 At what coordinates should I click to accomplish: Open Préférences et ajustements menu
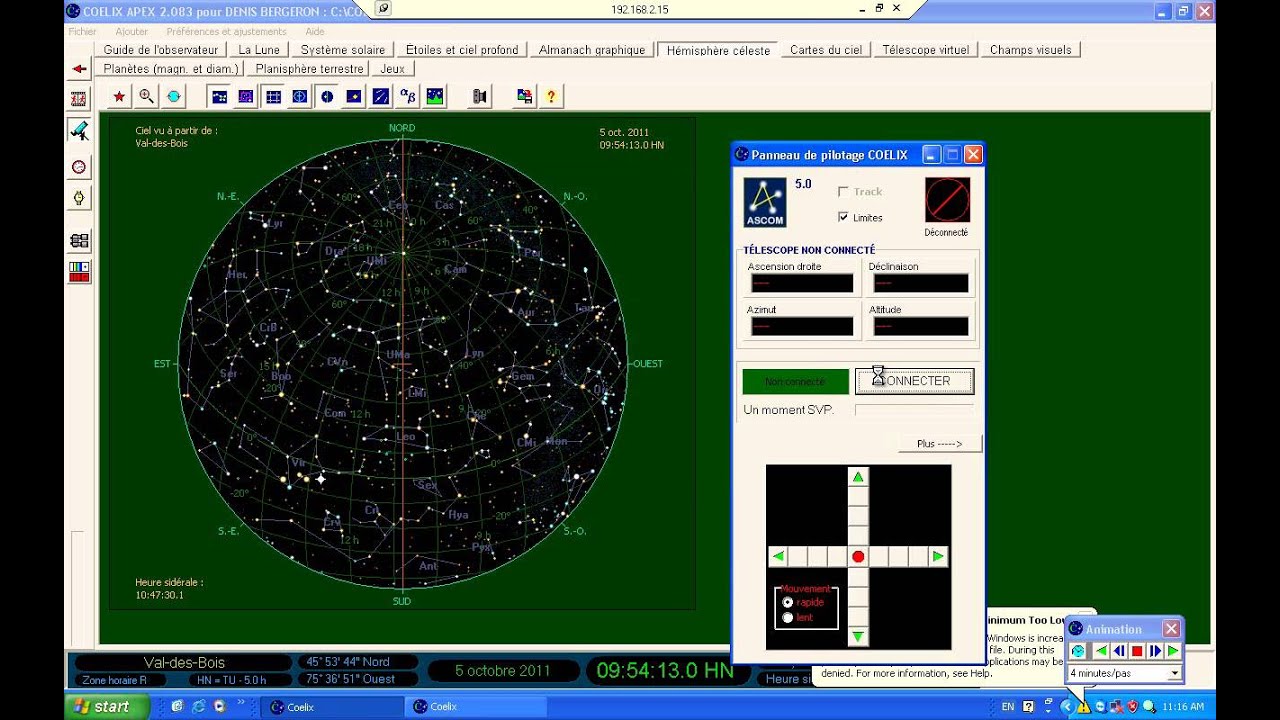click(226, 32)
